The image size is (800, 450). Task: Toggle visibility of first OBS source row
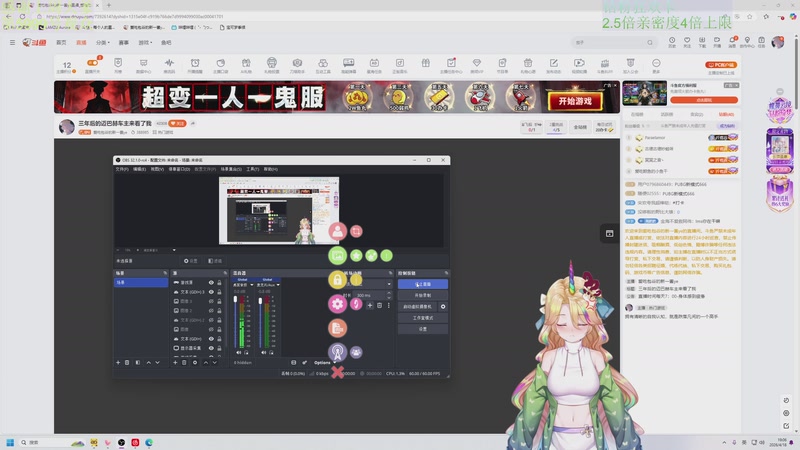[211, 283]
